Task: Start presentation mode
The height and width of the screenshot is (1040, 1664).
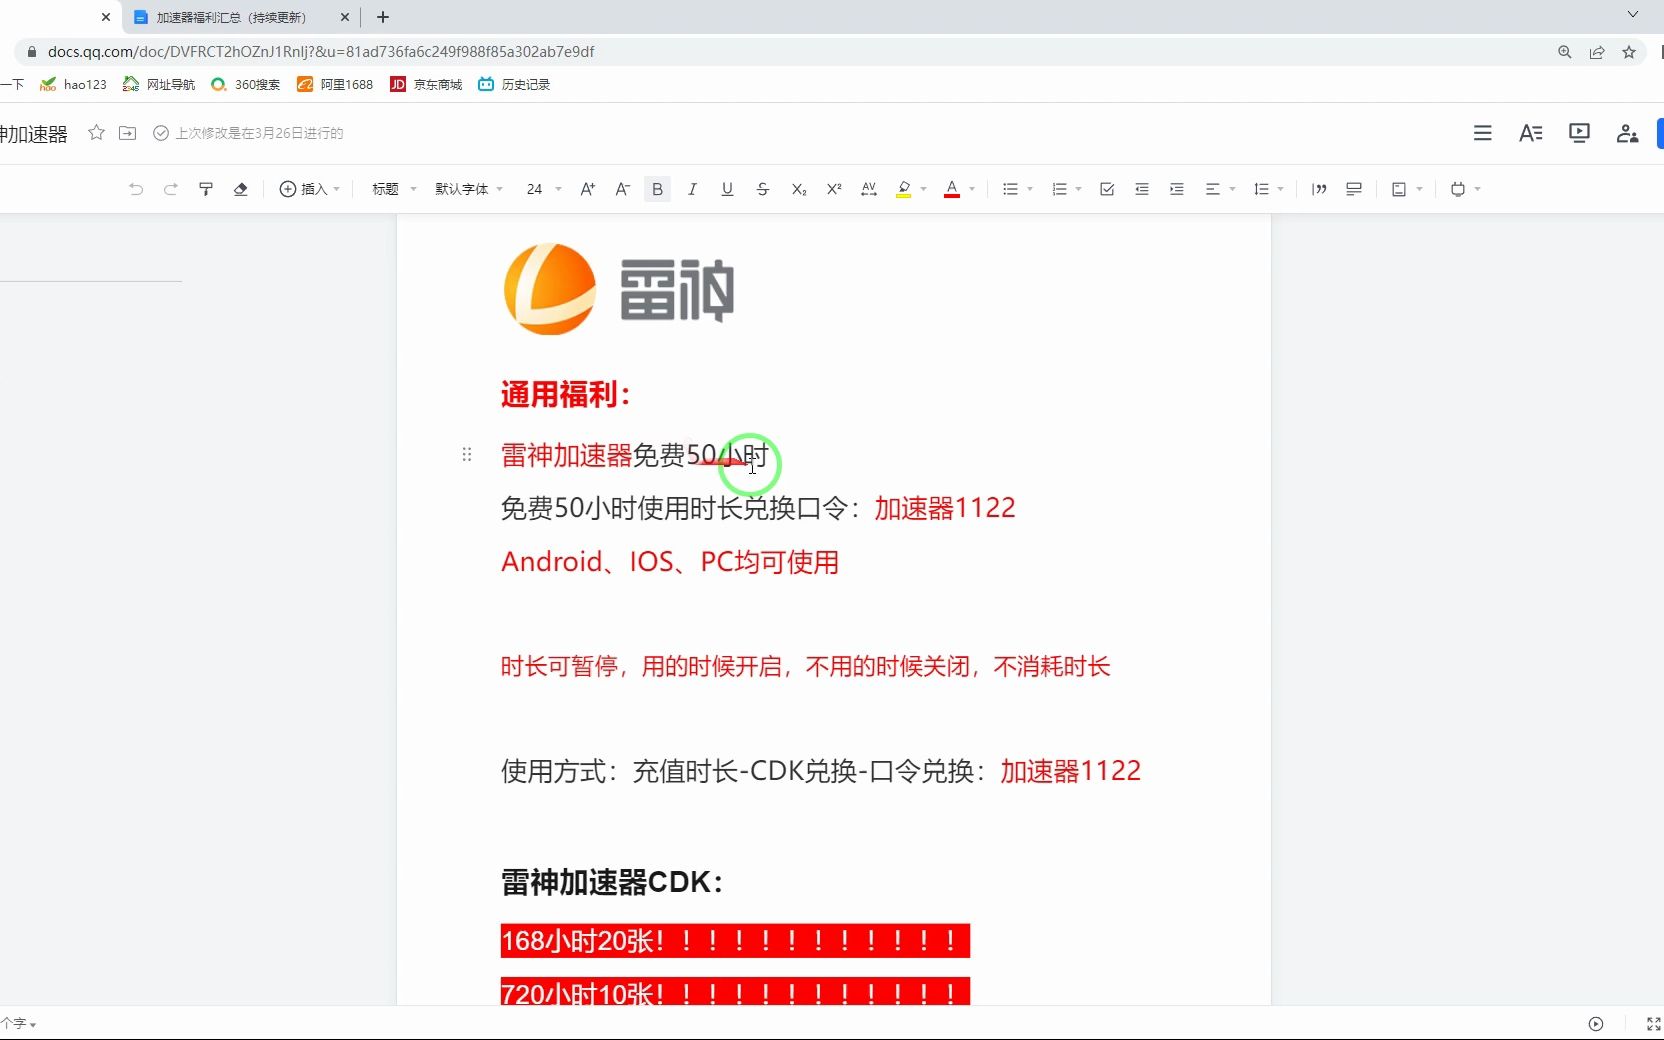Action: (1579, 133)
